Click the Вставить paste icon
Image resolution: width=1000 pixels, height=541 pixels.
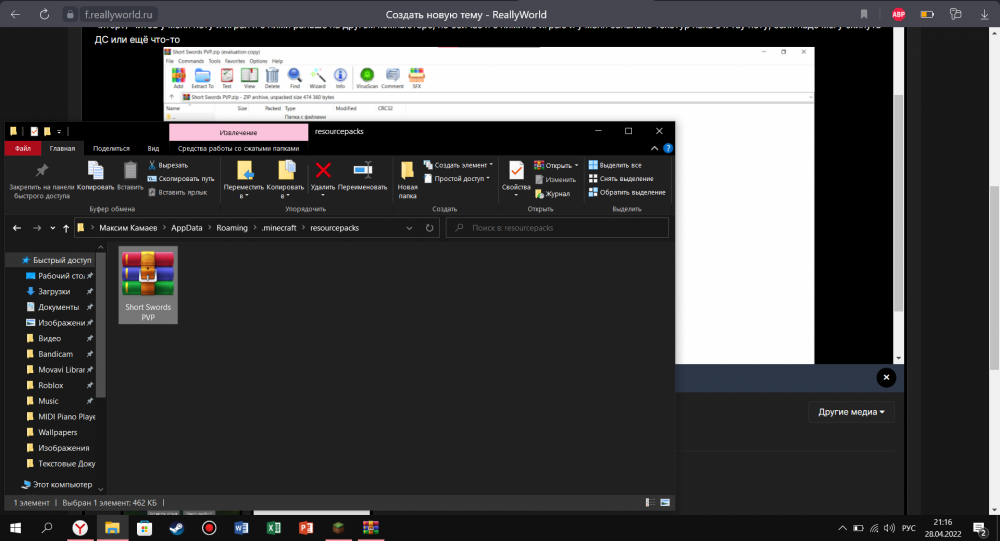130,170
